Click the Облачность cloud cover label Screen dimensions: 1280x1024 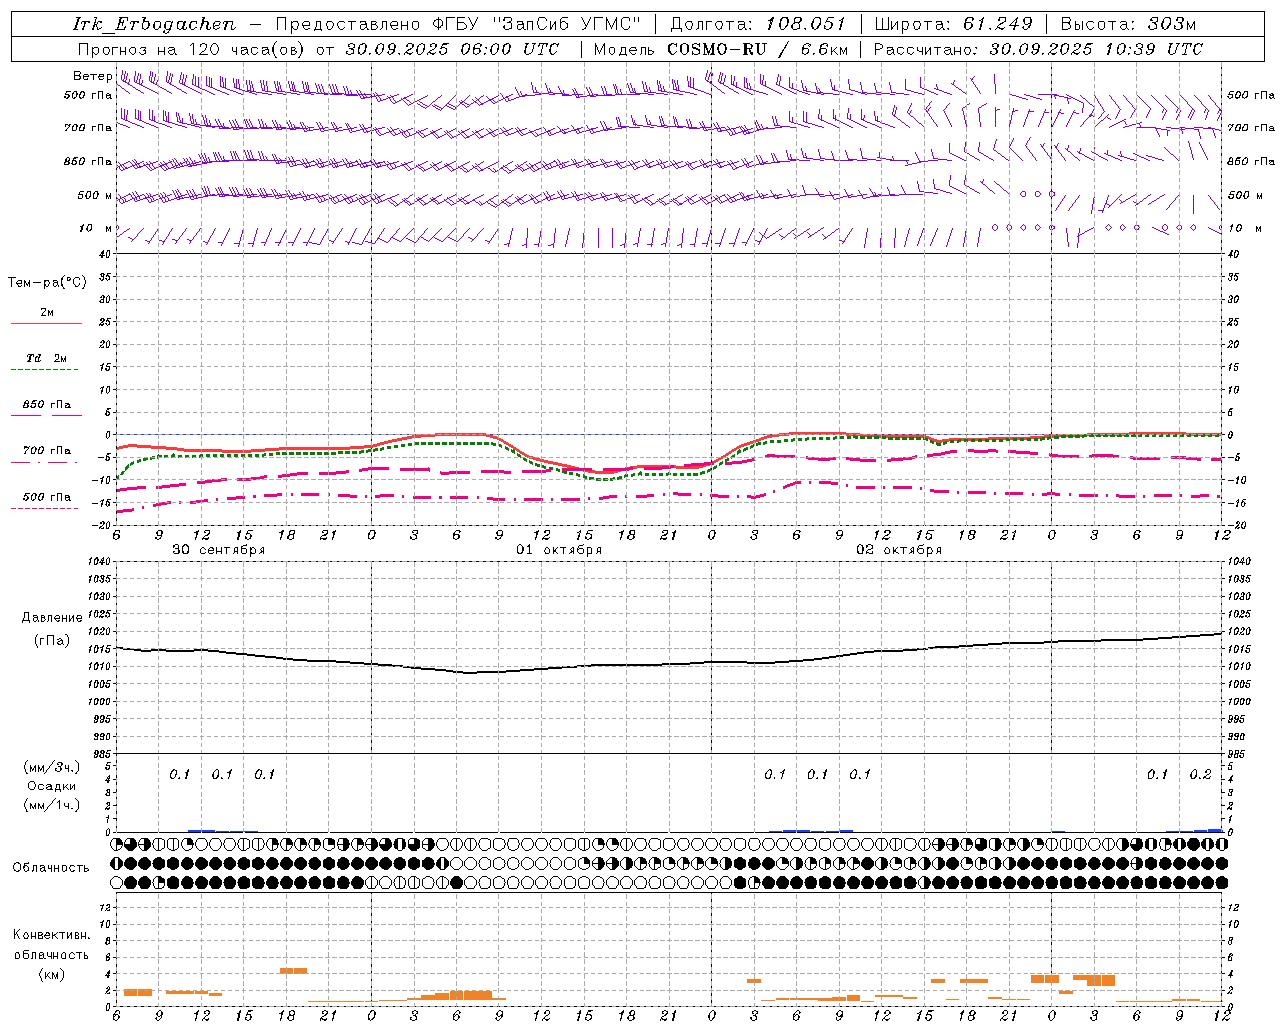click(x=51, y=868)
